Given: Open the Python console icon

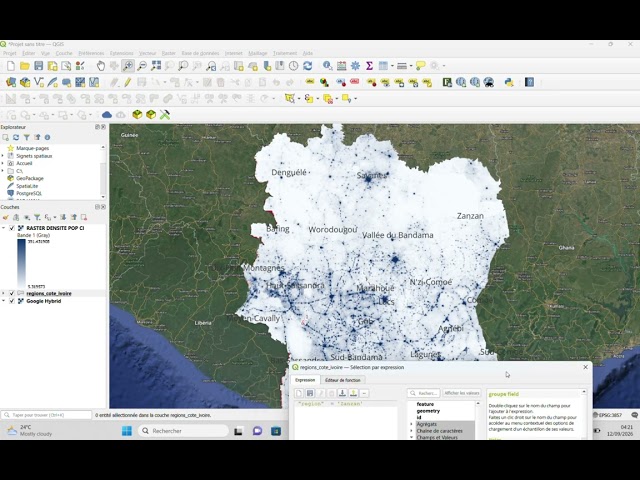Looking at the screenshot, I should (x=509, y=82).
